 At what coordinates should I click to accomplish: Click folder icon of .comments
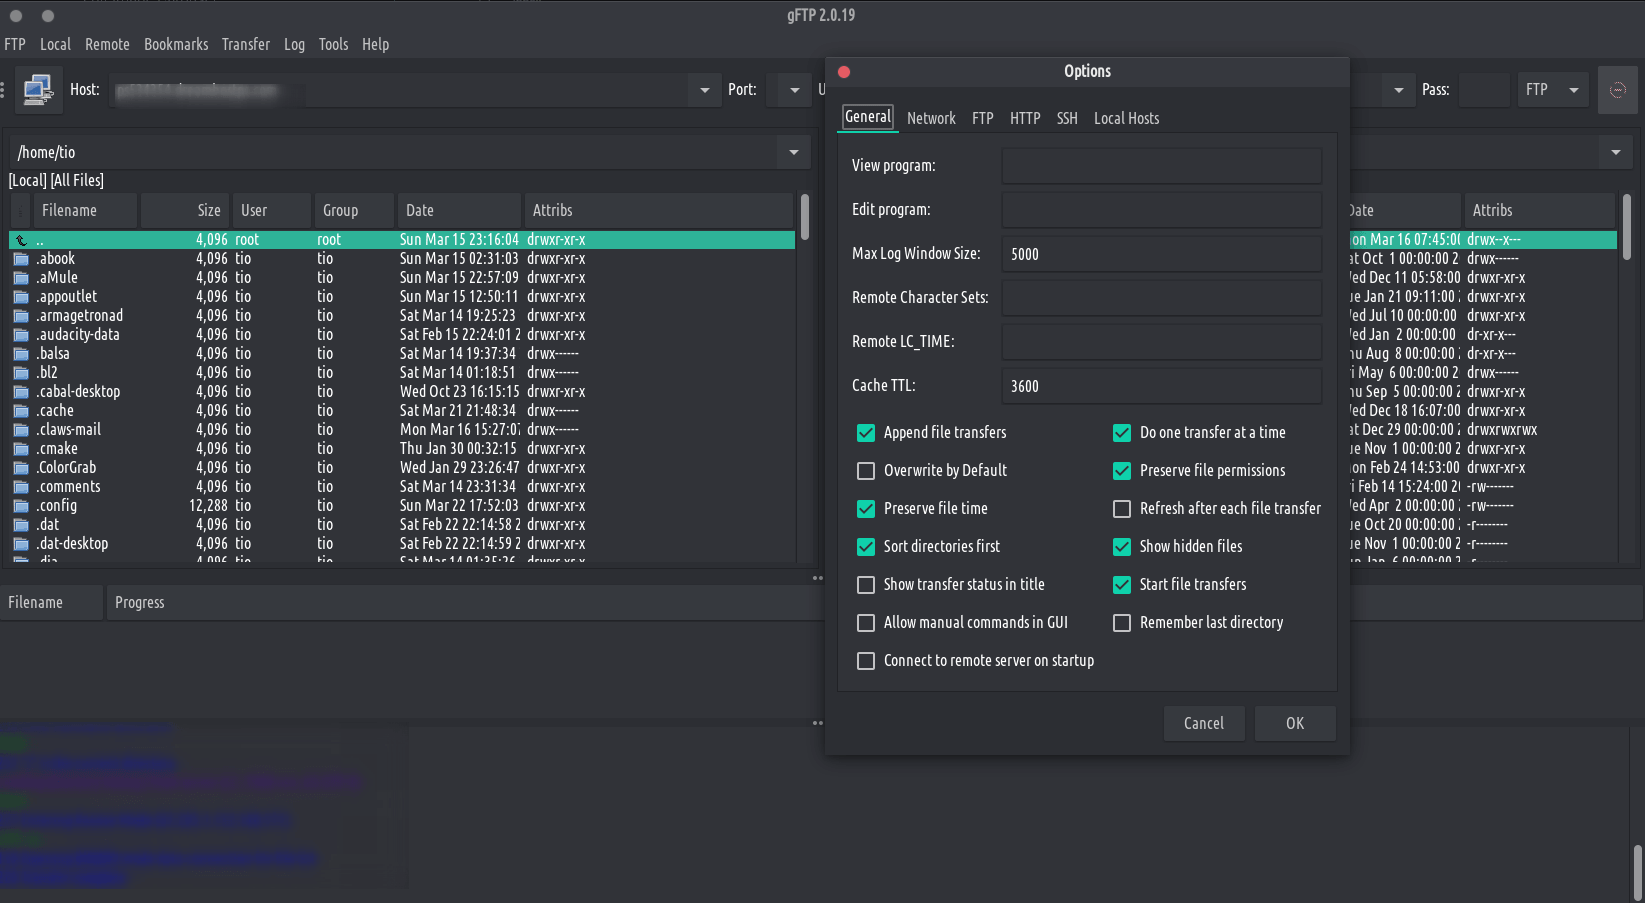(x=21, y=487)
